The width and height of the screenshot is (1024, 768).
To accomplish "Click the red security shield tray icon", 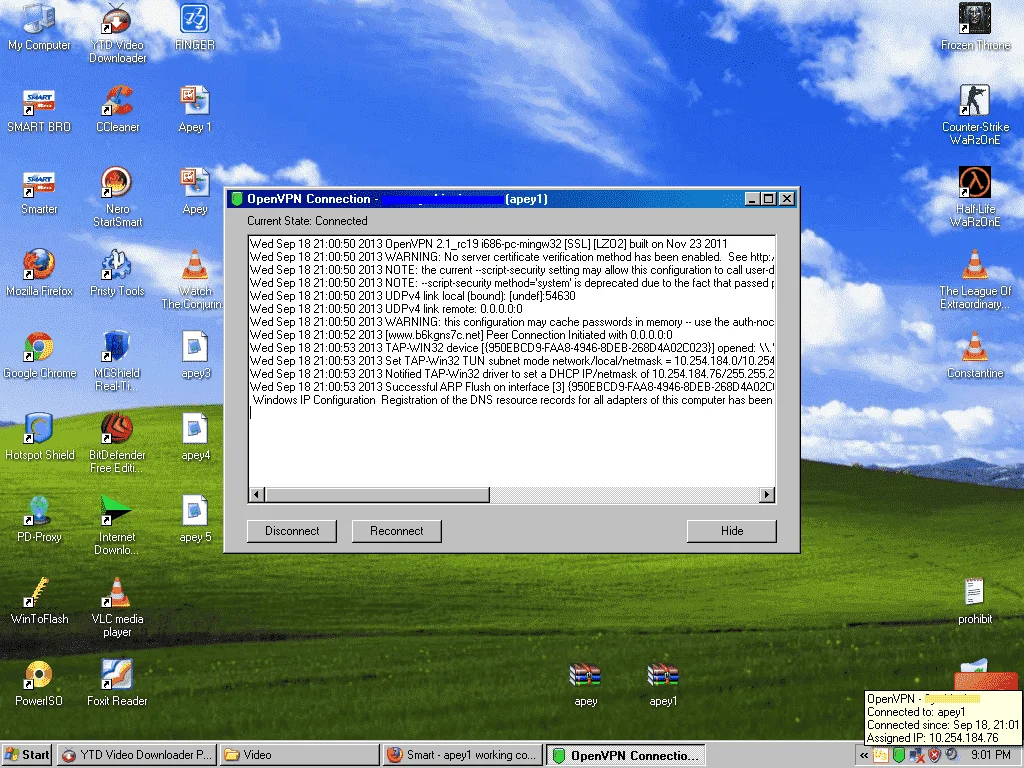I will 934,755.
